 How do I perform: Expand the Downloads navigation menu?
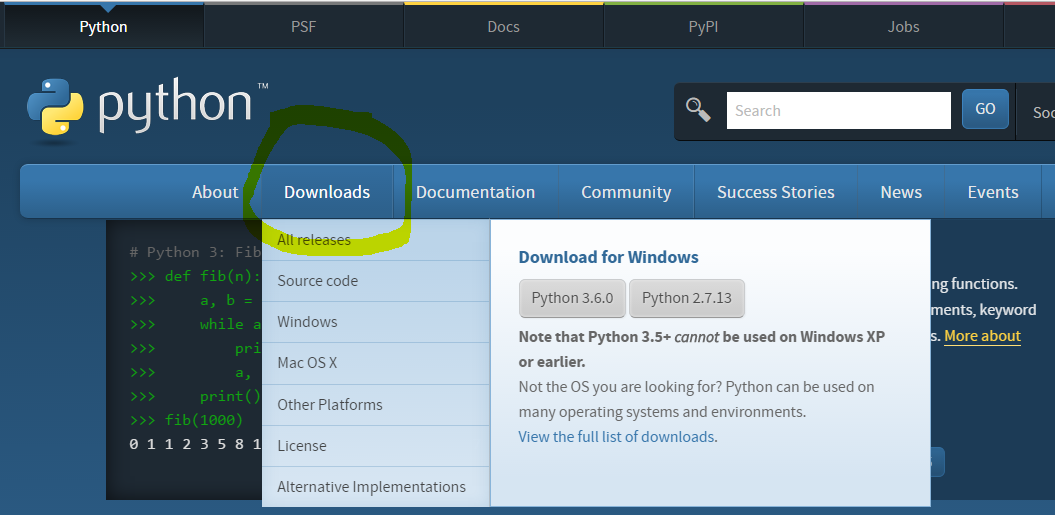[327, 192]
